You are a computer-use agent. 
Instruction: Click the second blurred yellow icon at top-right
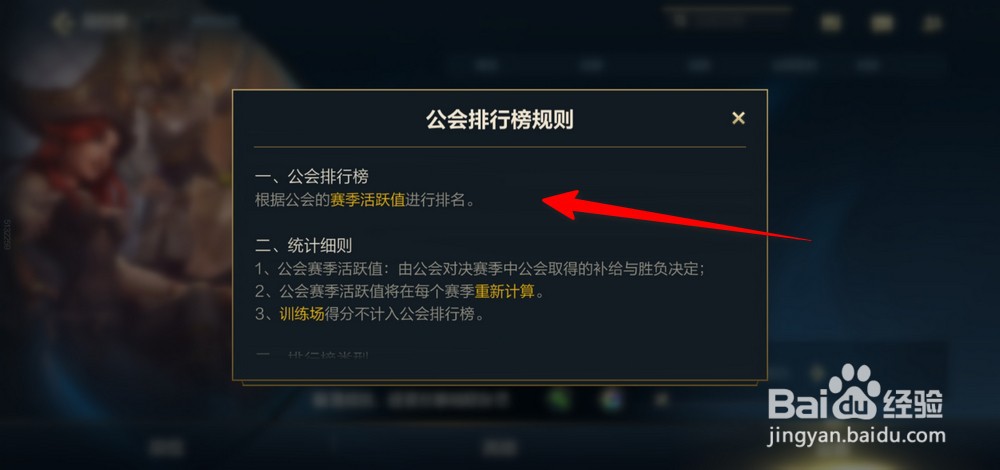pyautogui.click(x=881, y=23)
